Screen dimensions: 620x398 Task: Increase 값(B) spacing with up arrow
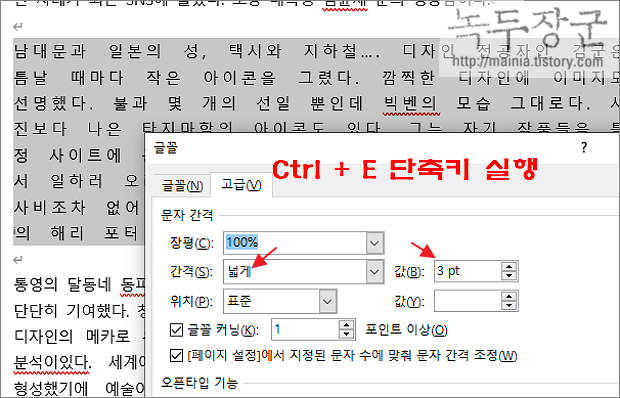pos(509,266)
